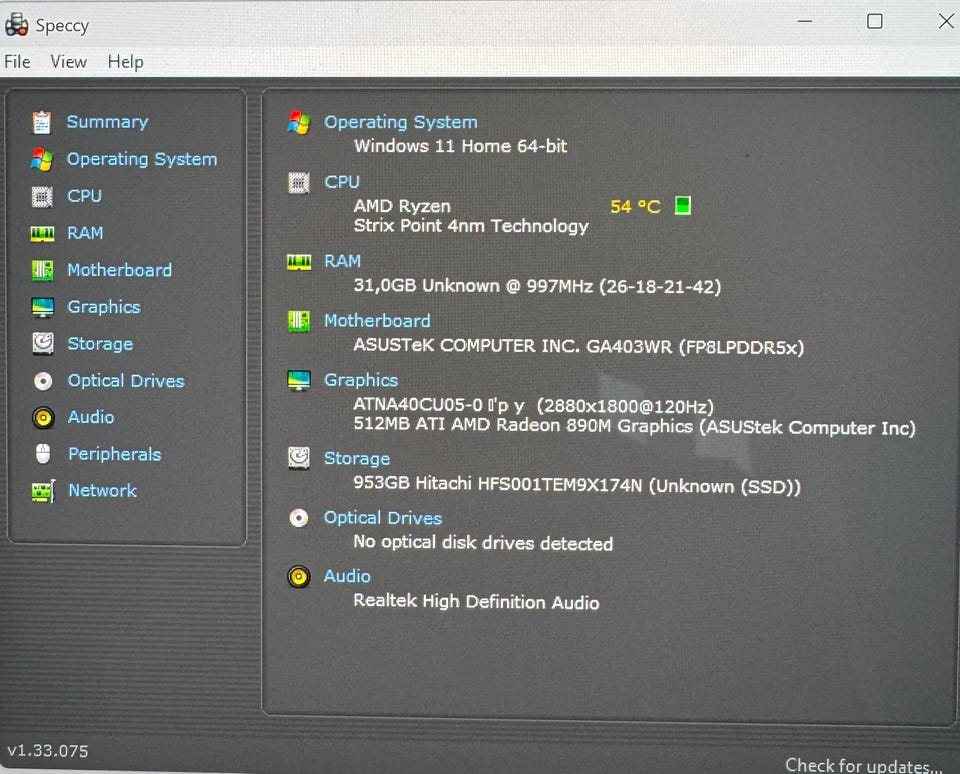Click the Network card icon in sidebar

tap(43, 491)
